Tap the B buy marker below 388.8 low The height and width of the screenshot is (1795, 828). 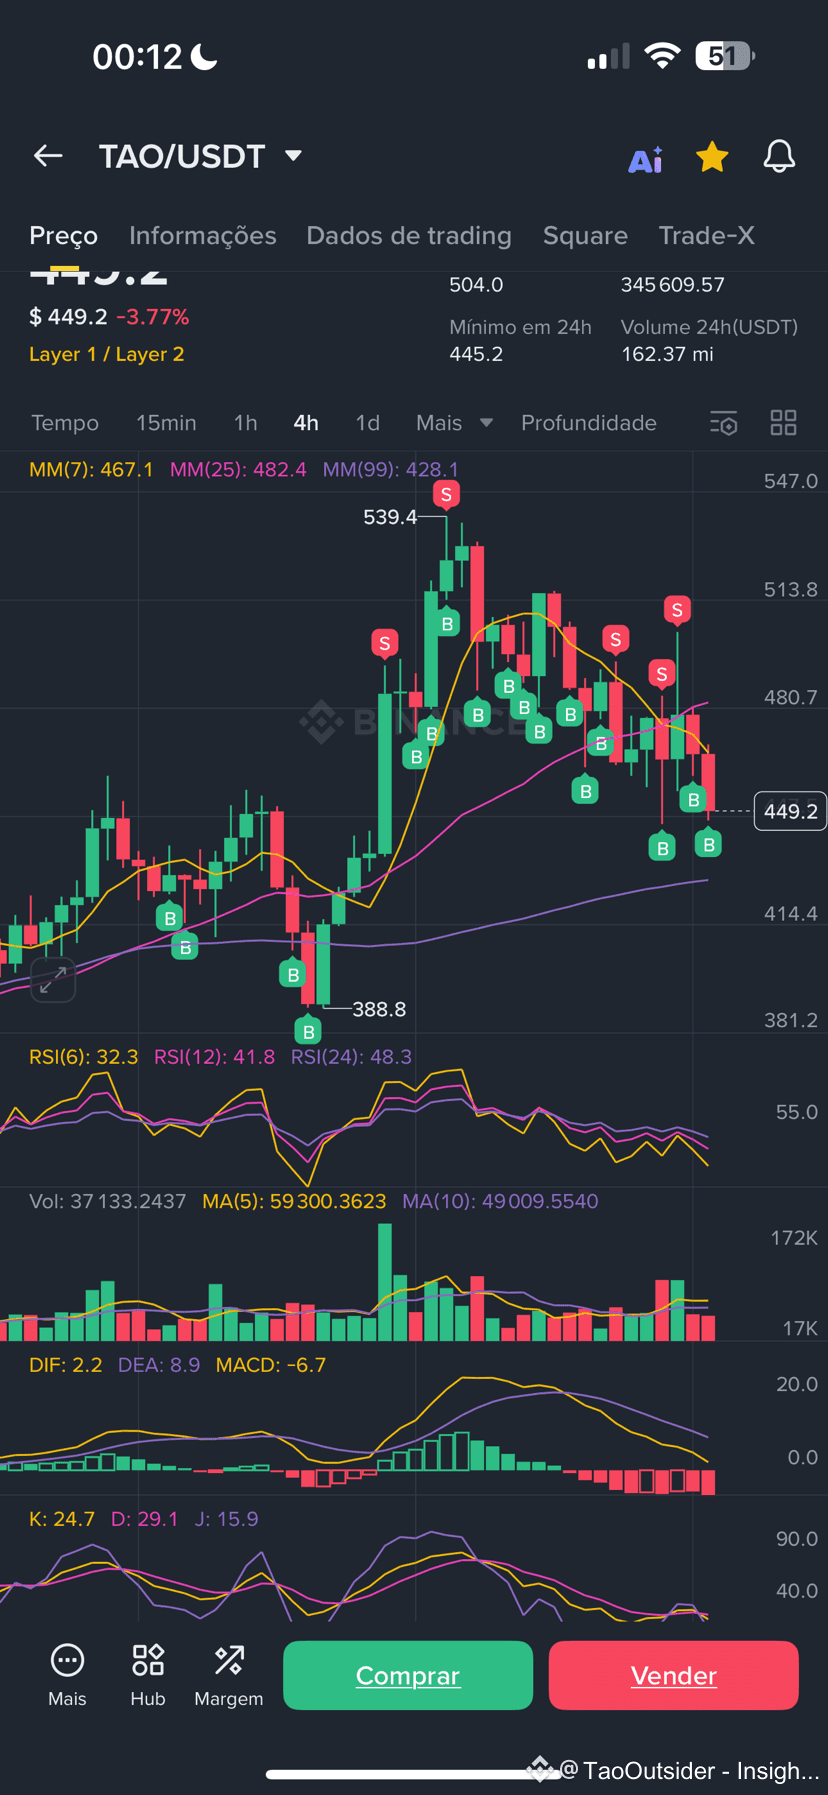coord(308,1030)
